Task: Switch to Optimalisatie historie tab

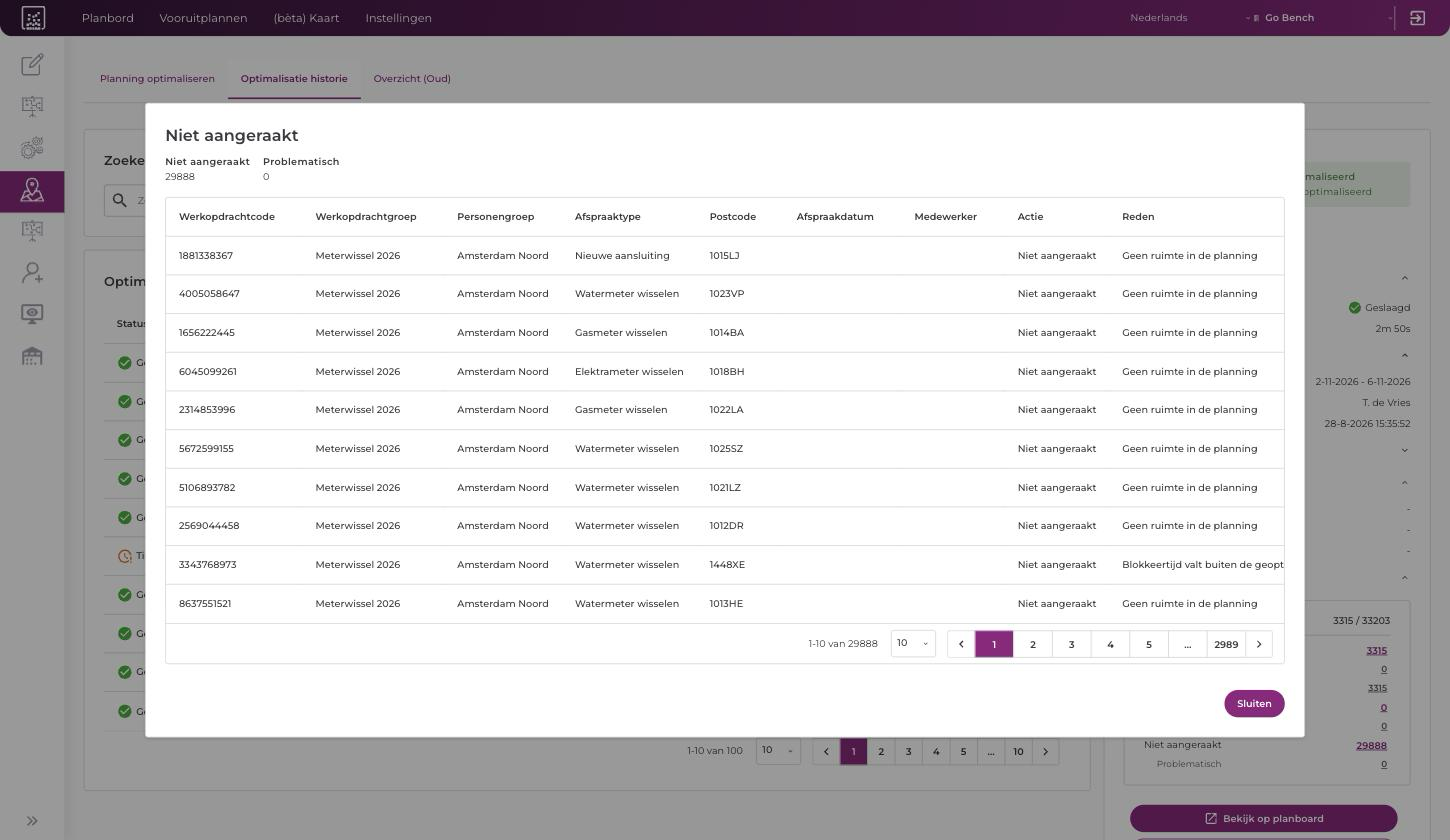Action: pyautogui.click(x=294, y=79)
